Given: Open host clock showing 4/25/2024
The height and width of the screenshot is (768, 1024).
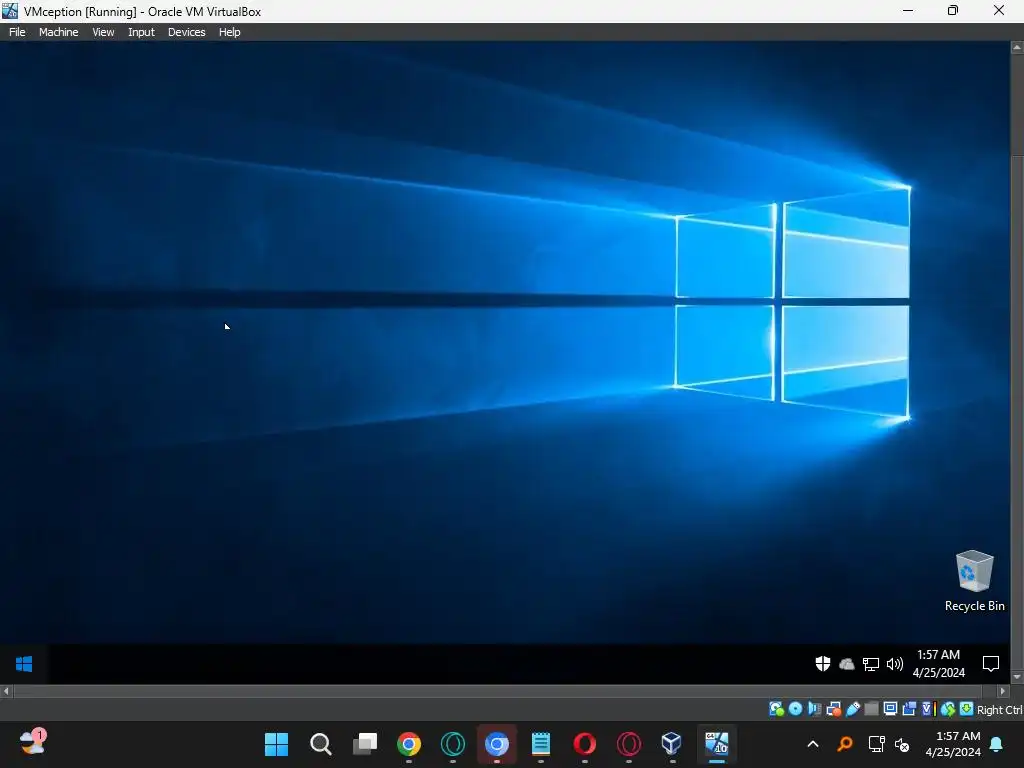Looking at the screenshot, I should (953, 744).
